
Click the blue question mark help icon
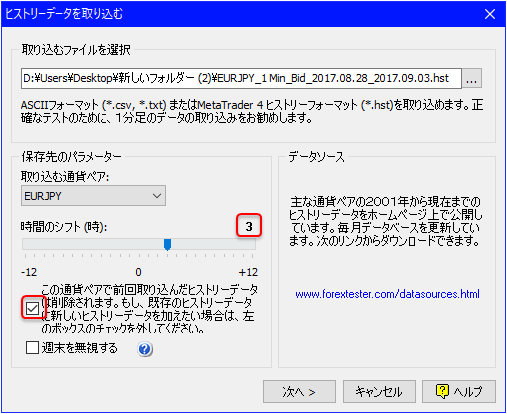pos(145,349)
